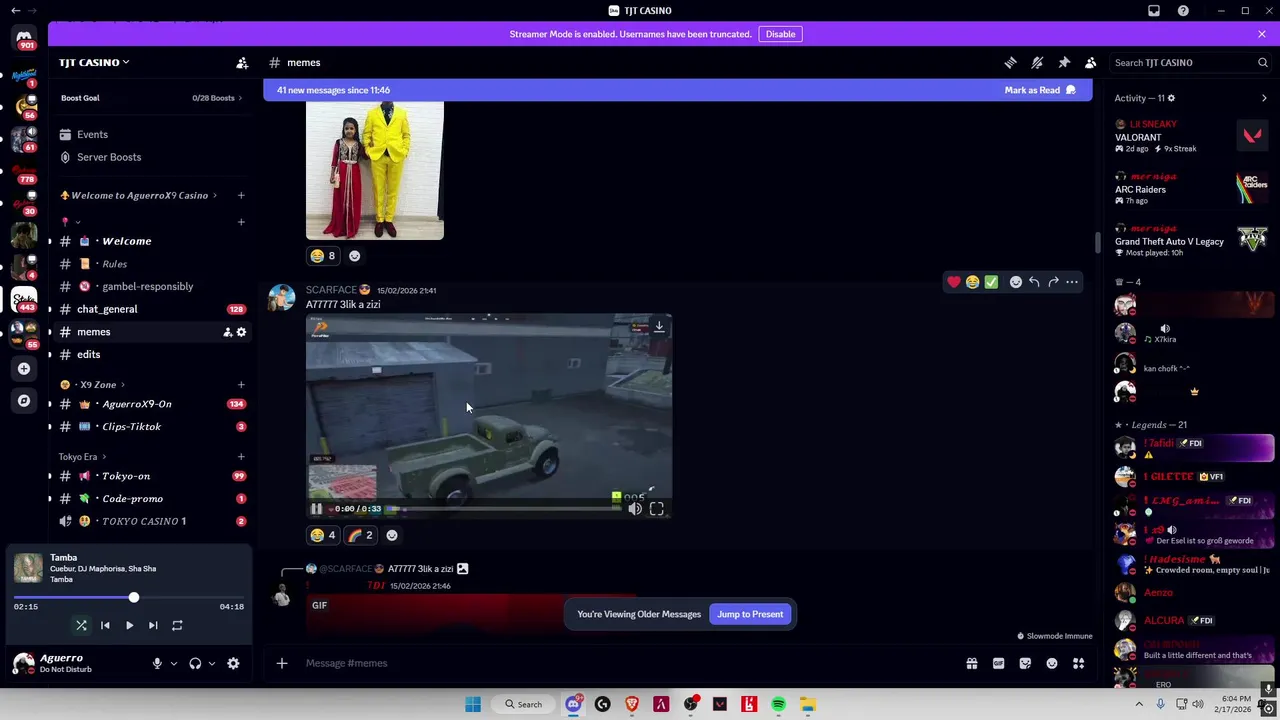The height and width of the screenshot is (720, 1280).
Task: Toggle rainbow reaction with count 2
Action: pyautogui.click(x=360, y=535)
